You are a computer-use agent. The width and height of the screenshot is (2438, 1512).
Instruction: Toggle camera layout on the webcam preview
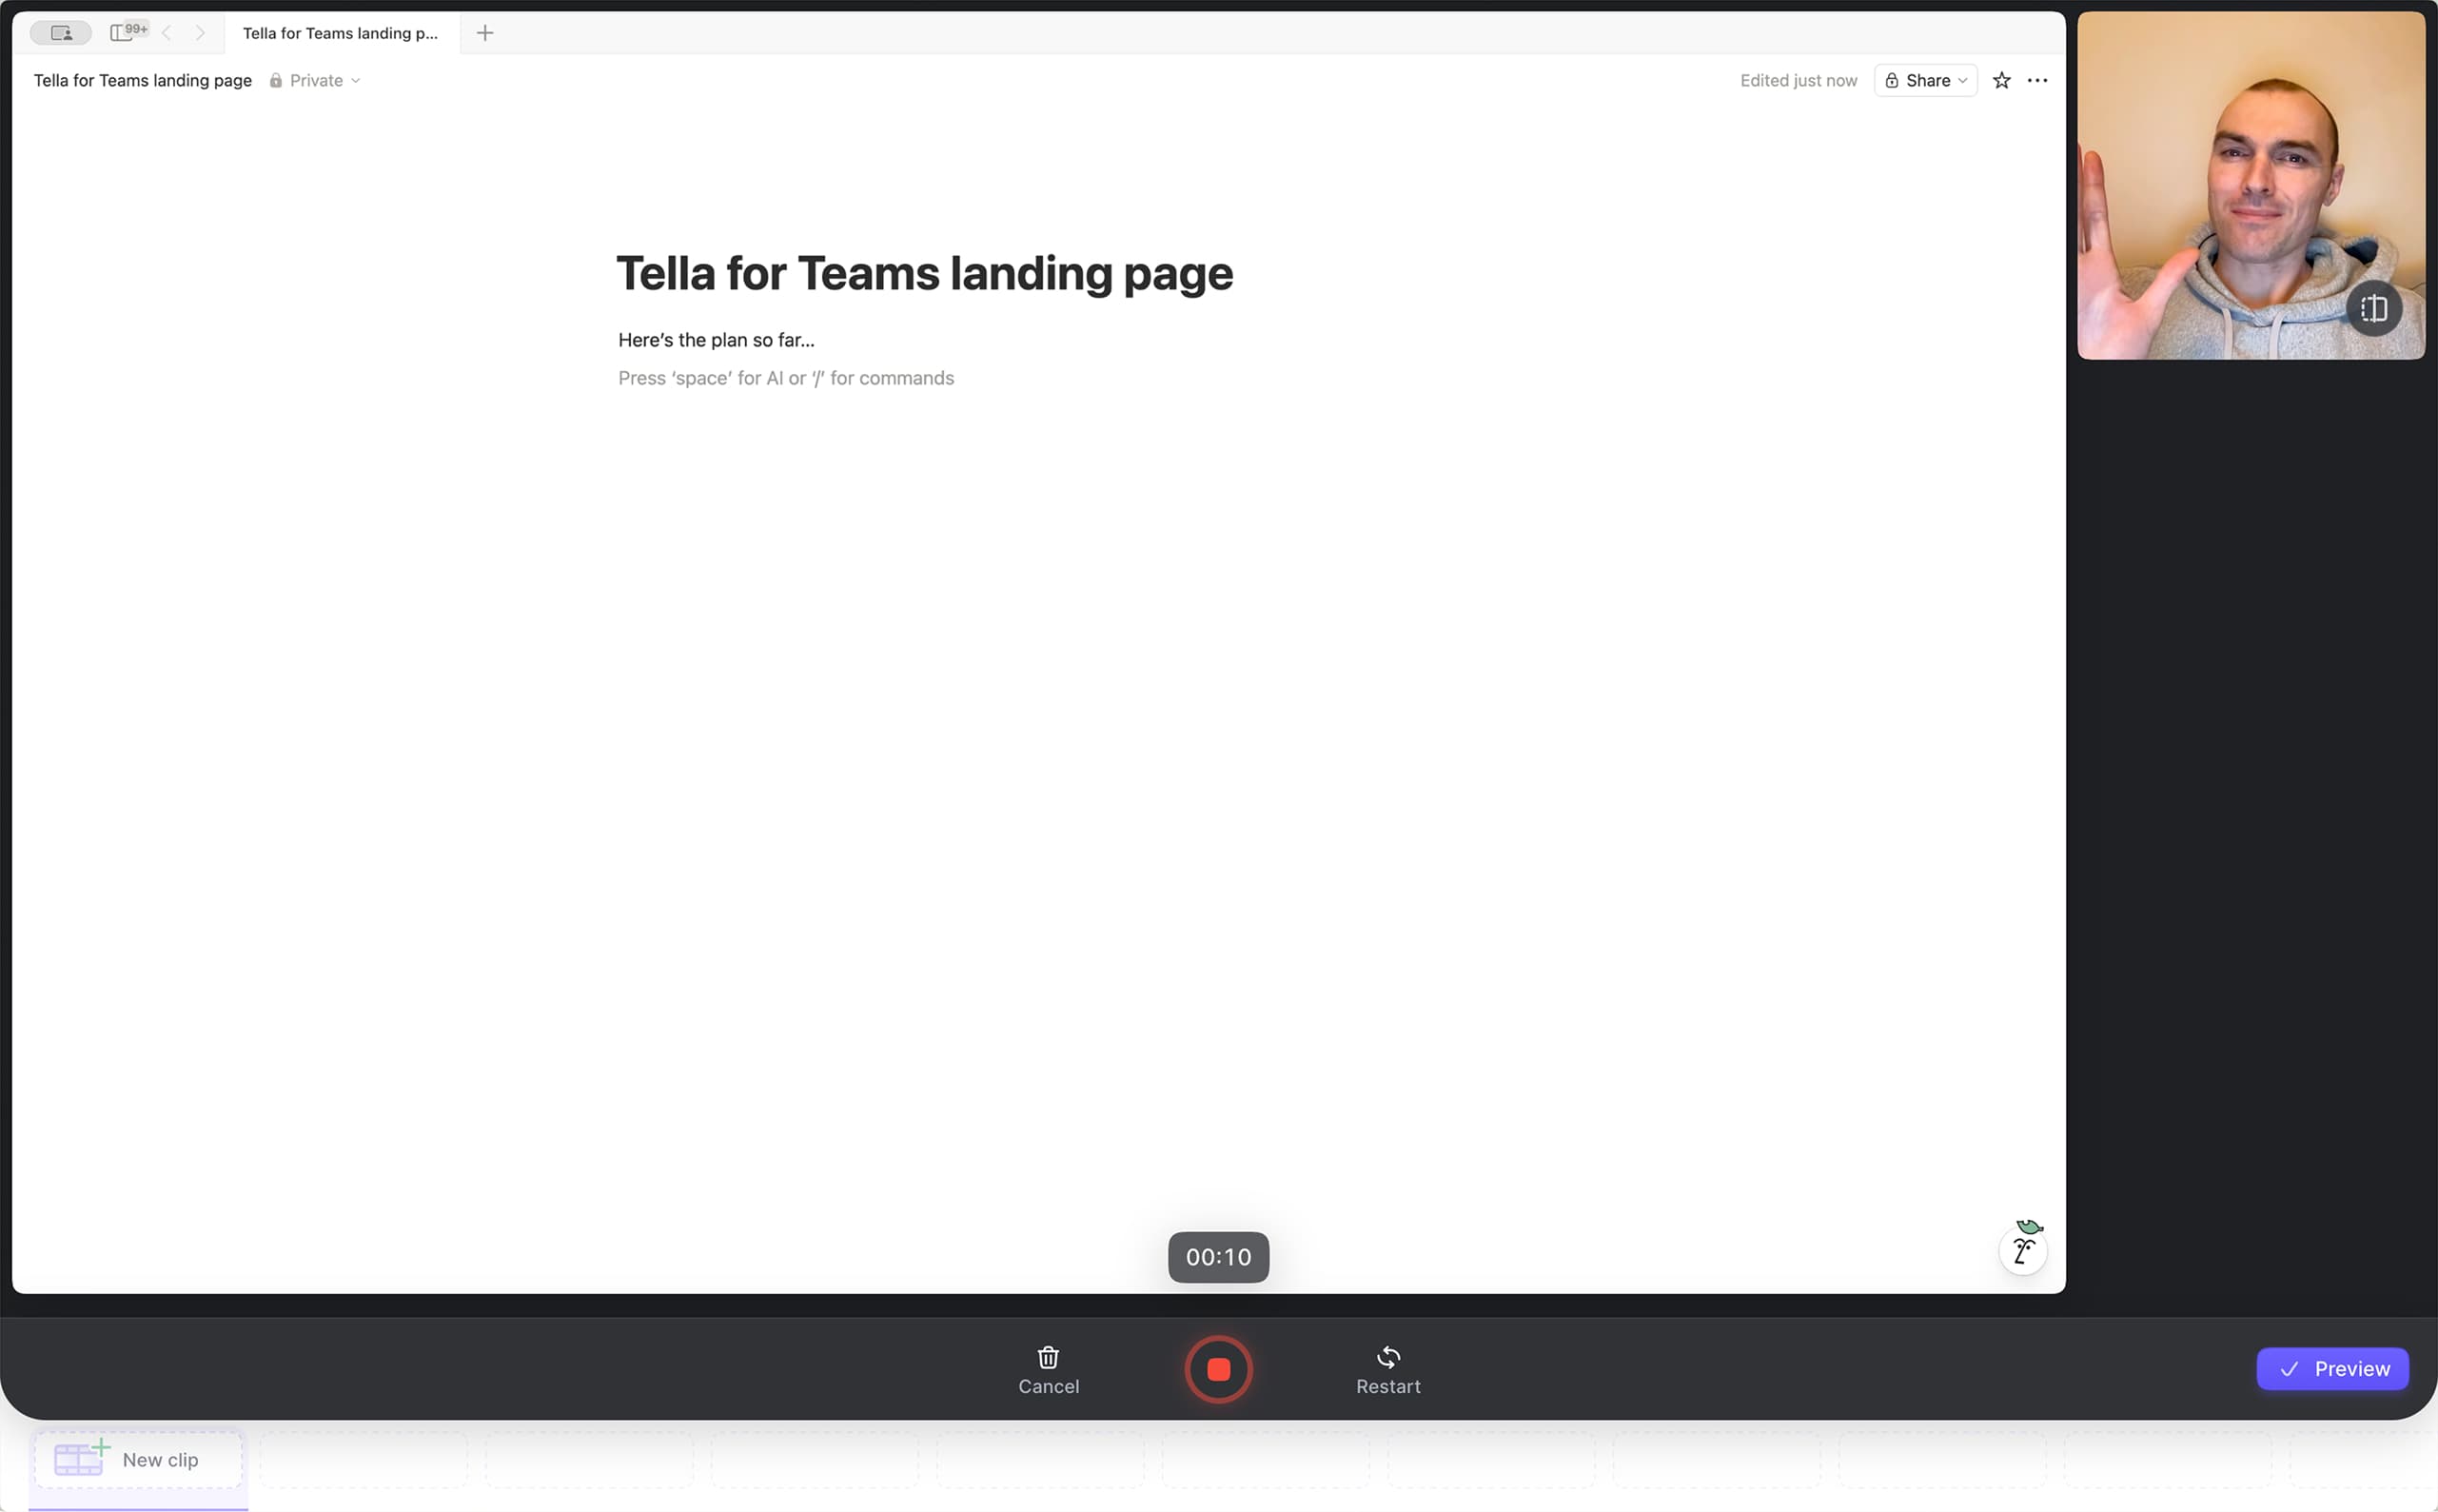click(2373, 309)
